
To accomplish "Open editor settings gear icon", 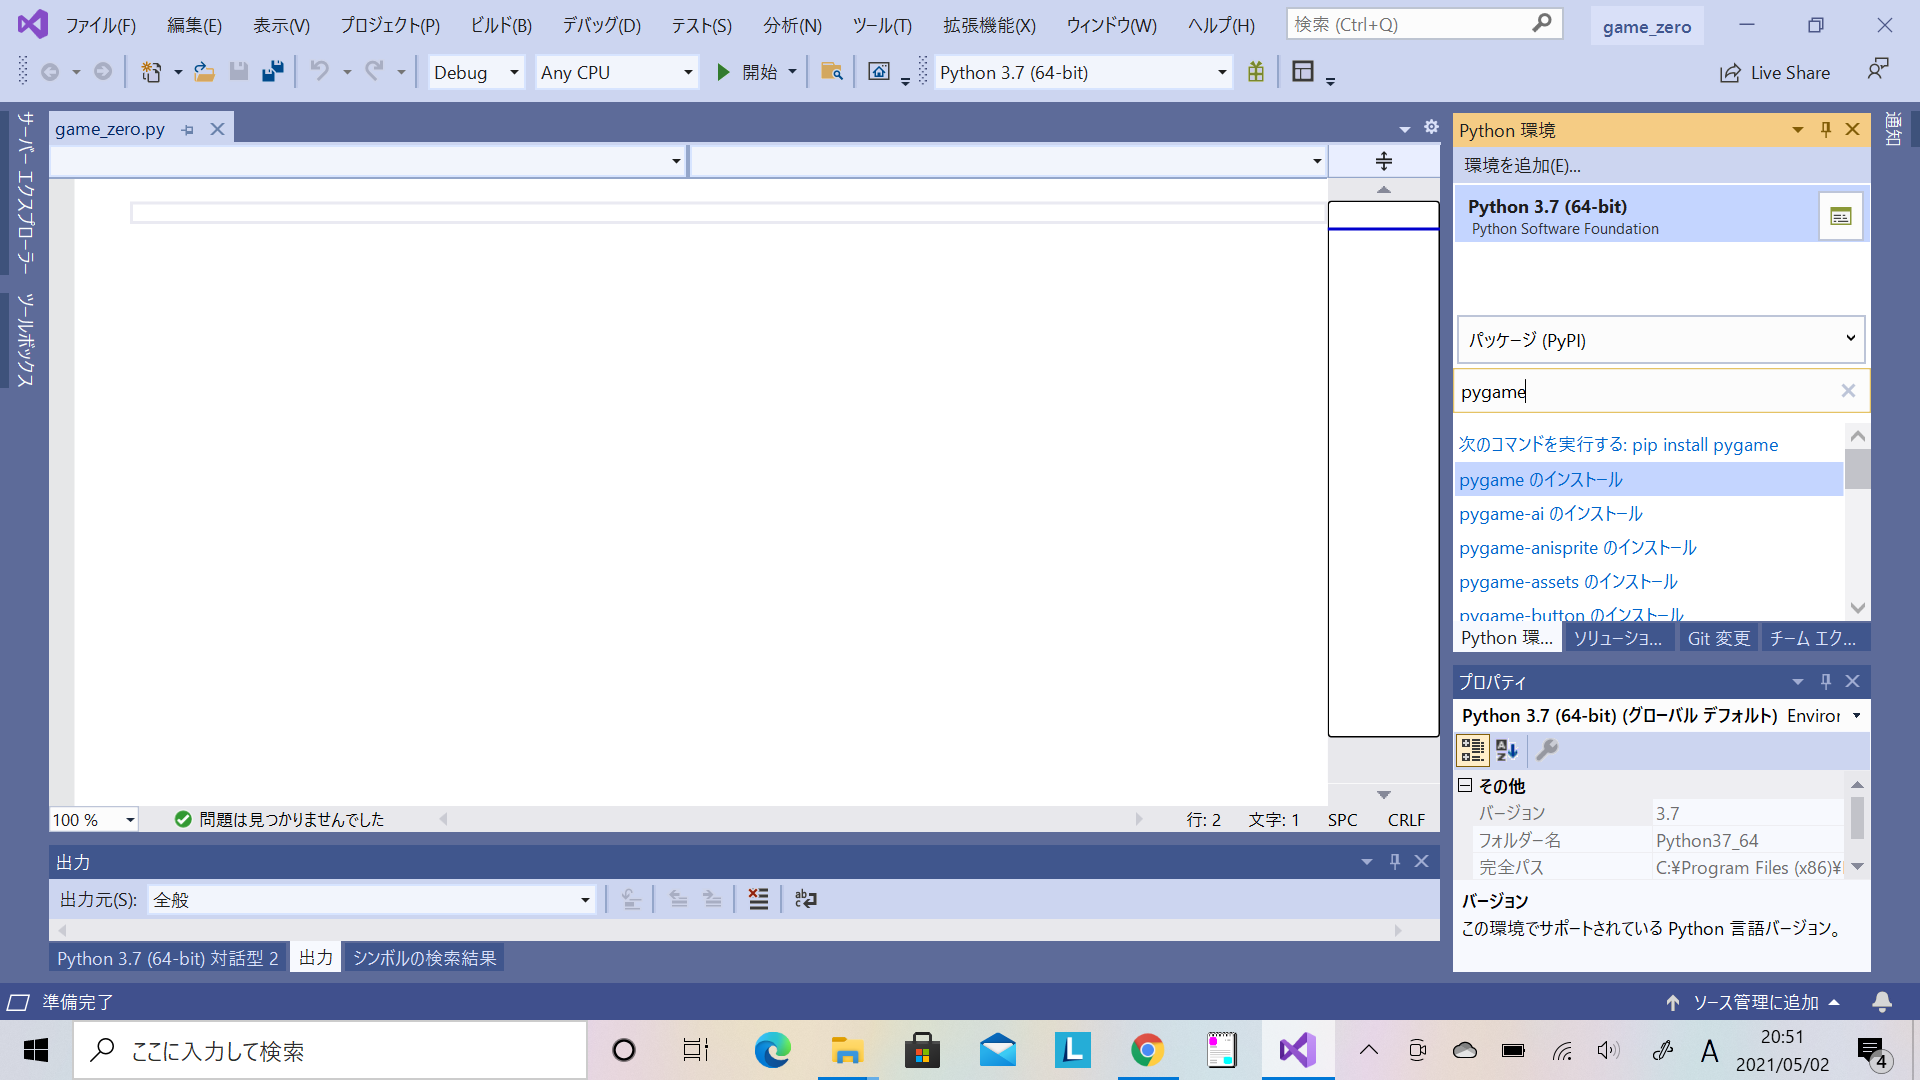I will pyautogui.click(x=1431, y=127).
